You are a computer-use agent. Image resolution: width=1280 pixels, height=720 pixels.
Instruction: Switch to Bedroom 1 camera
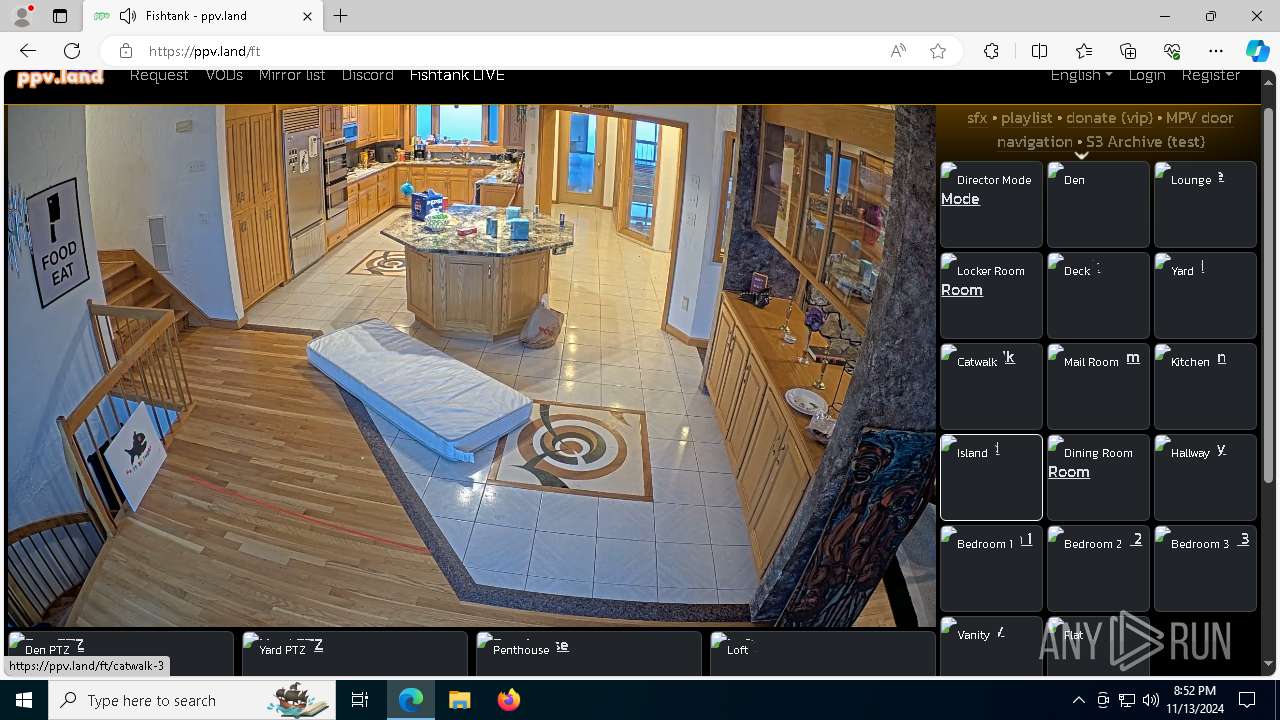tap(991, 568)
